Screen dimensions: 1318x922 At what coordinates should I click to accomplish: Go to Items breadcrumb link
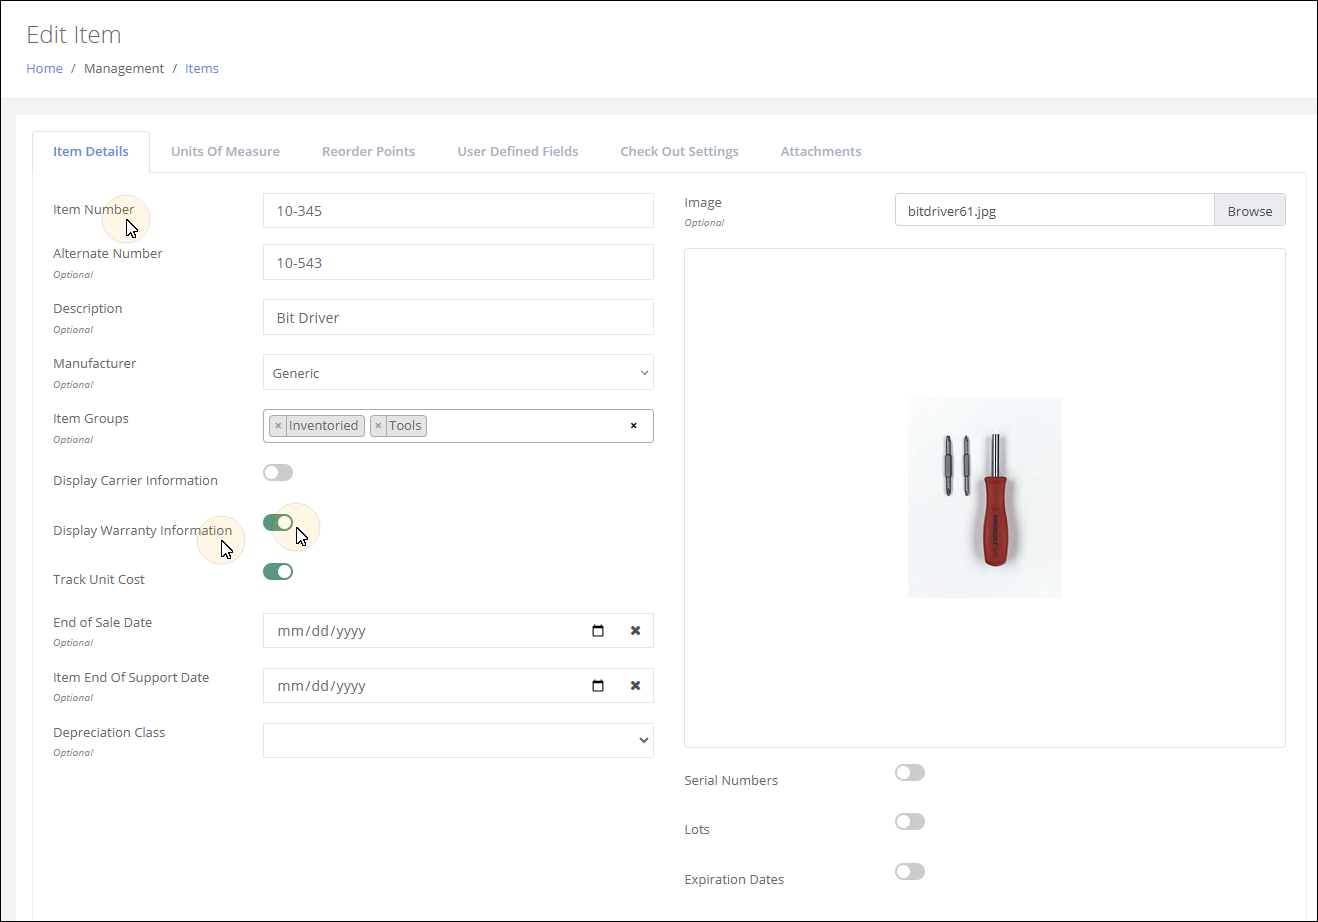(x=202, y=69)
